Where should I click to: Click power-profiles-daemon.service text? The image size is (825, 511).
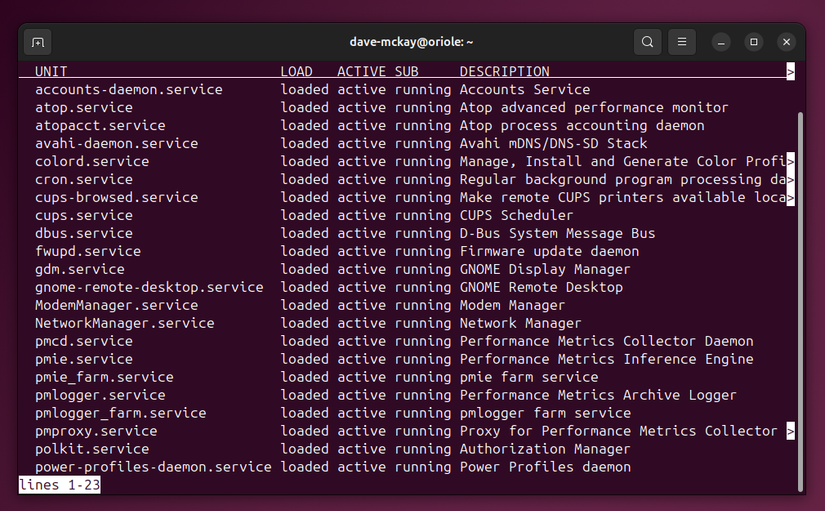(x=153, y=467)
